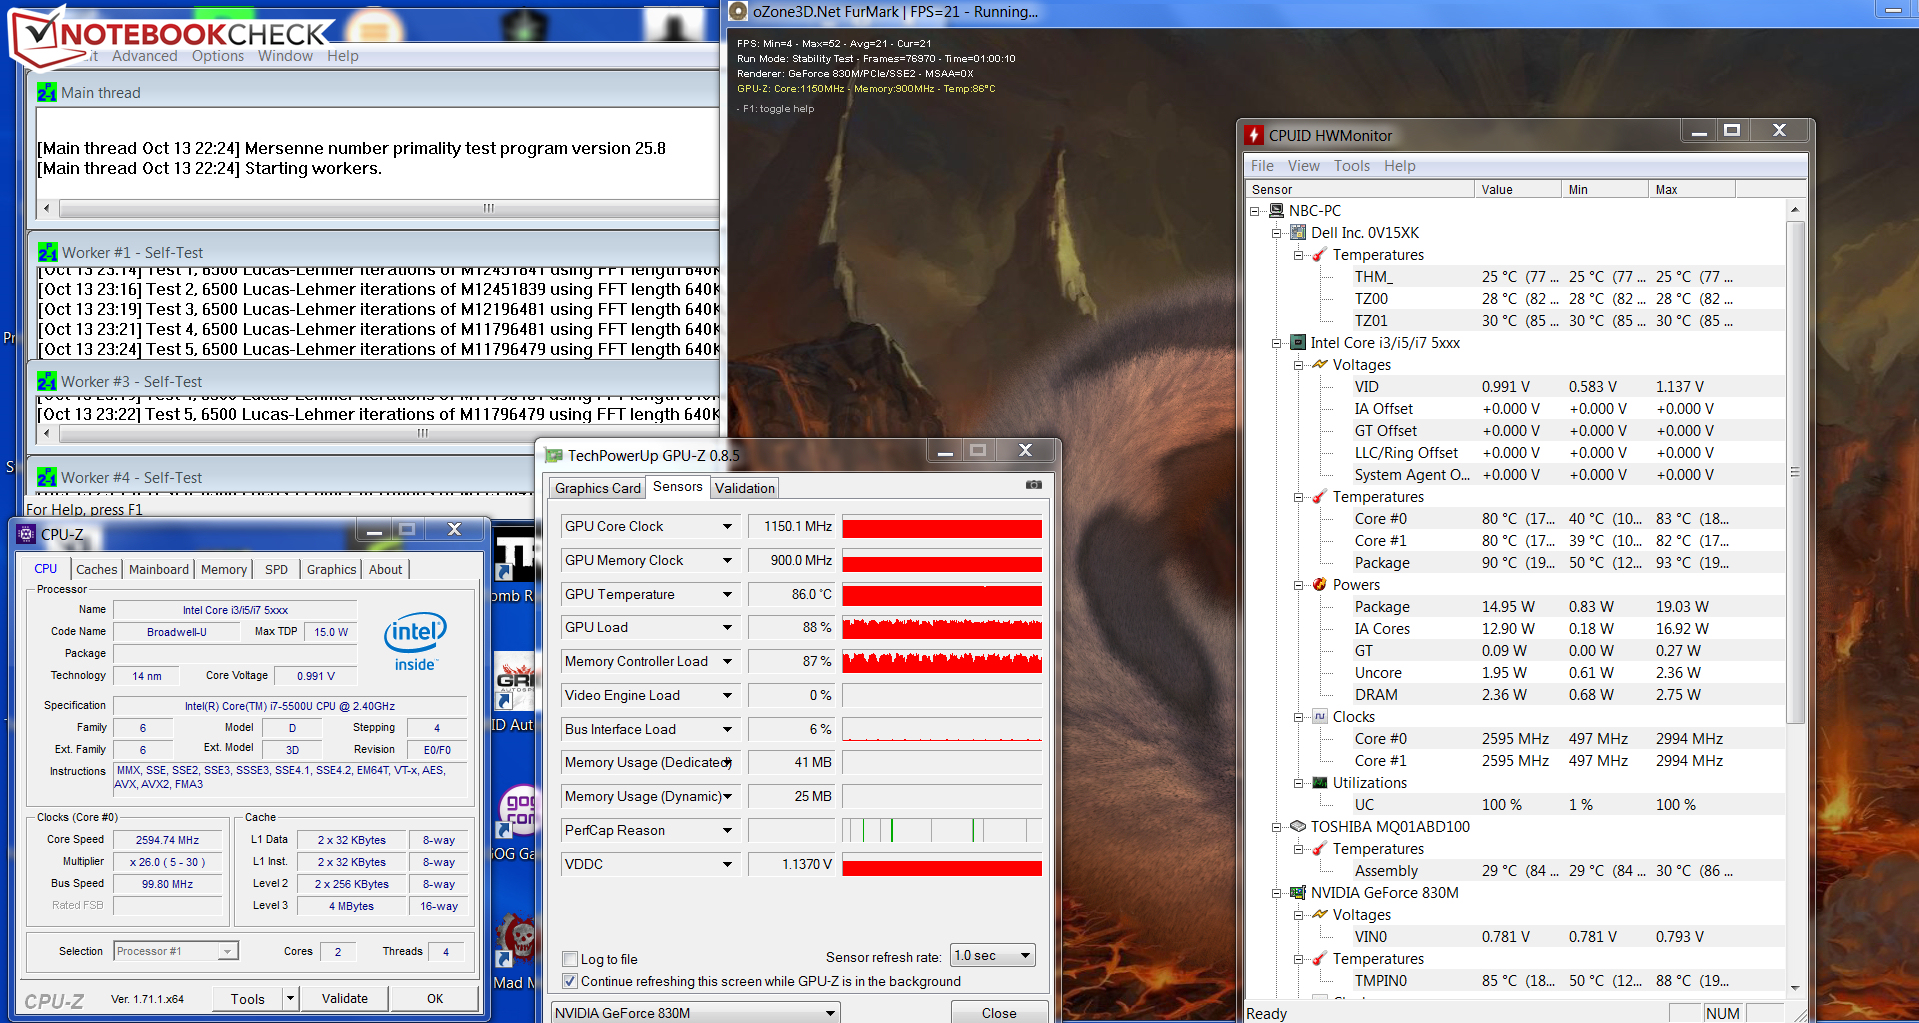
Task: Select the GOG desktop shortcut icon
Action: (518, 812)
